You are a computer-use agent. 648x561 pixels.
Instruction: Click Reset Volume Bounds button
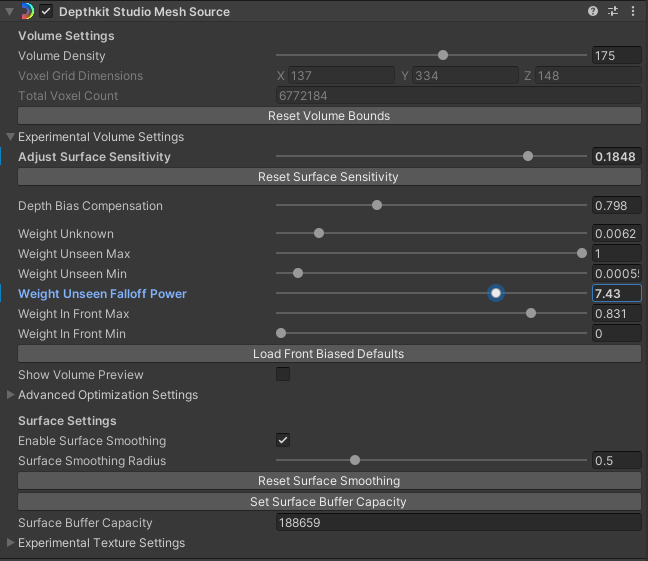pyautogui.click(x=329, y=116)
